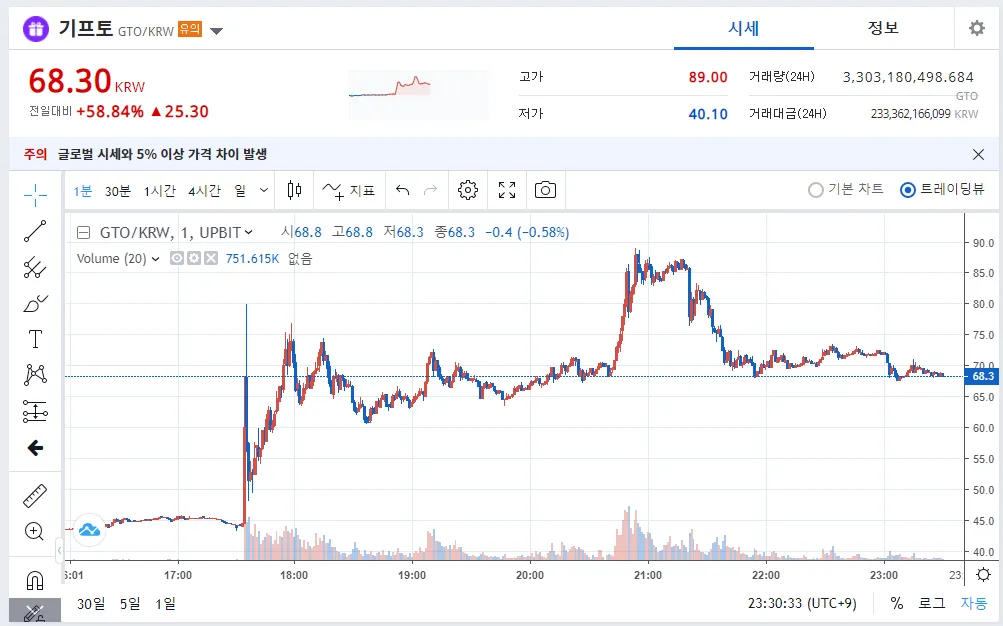Expand the Volume (20) indicator chevron

click(x=155, y=259)
